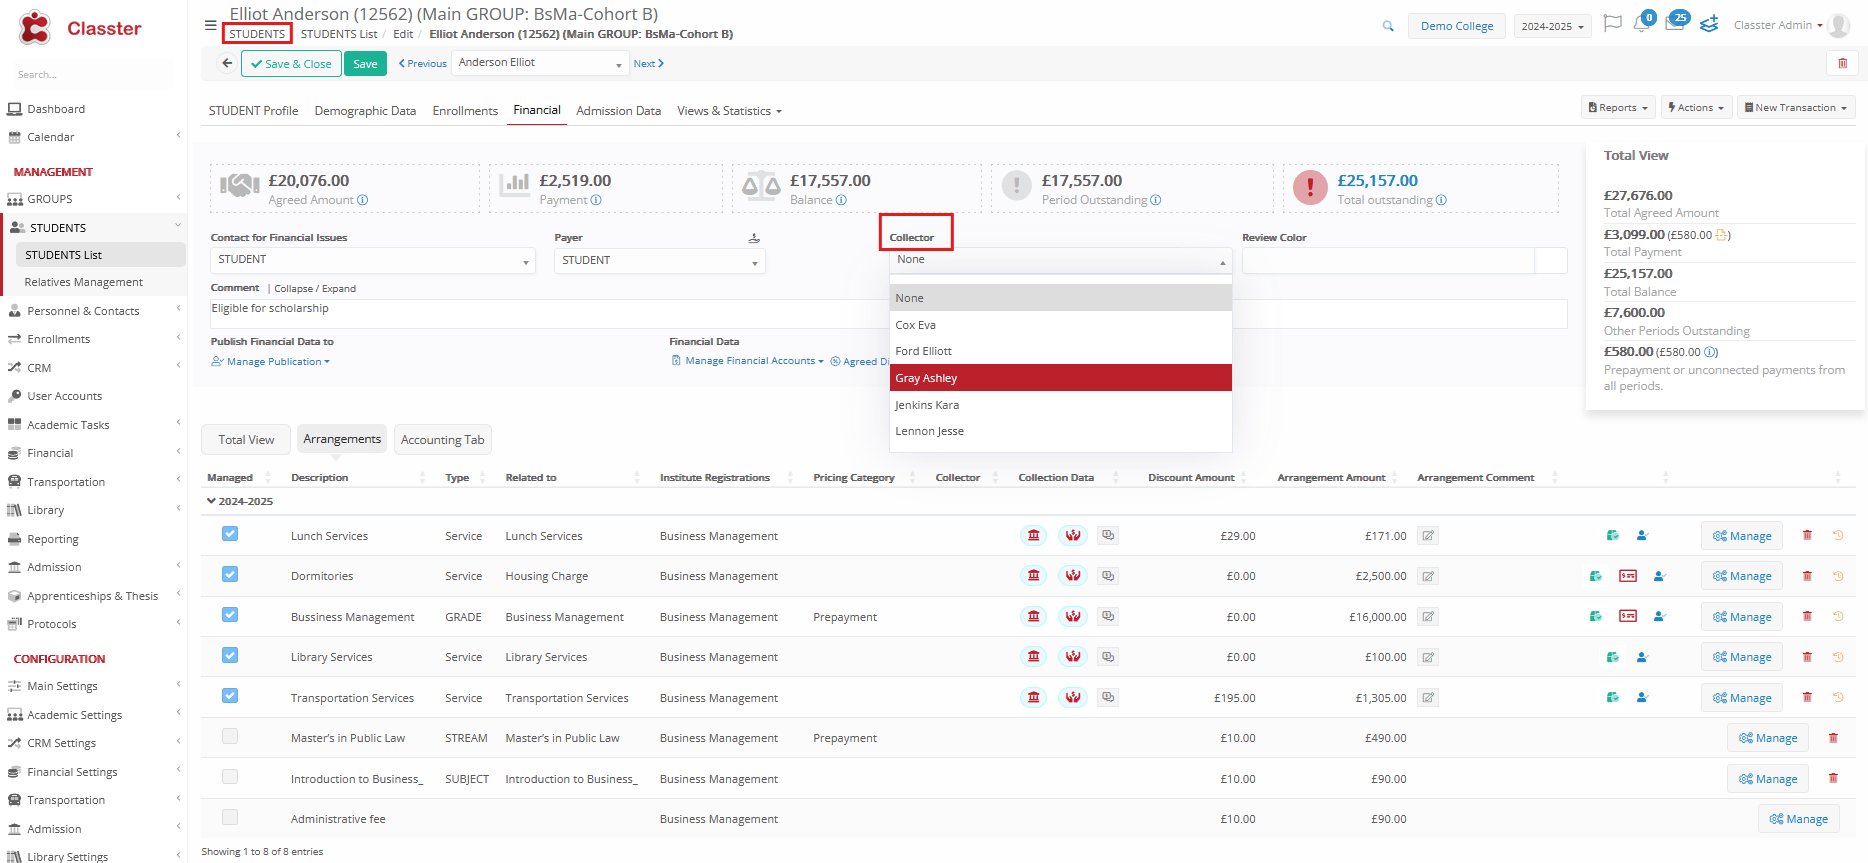
Task: Click the Save & Close button
Action: (x=291, y=64)
